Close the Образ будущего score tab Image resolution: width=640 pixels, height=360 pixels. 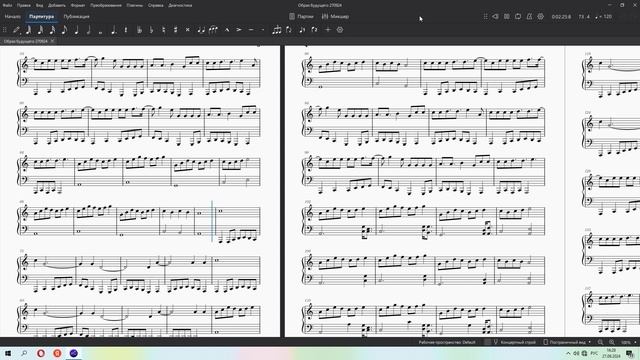click(52, 41)
